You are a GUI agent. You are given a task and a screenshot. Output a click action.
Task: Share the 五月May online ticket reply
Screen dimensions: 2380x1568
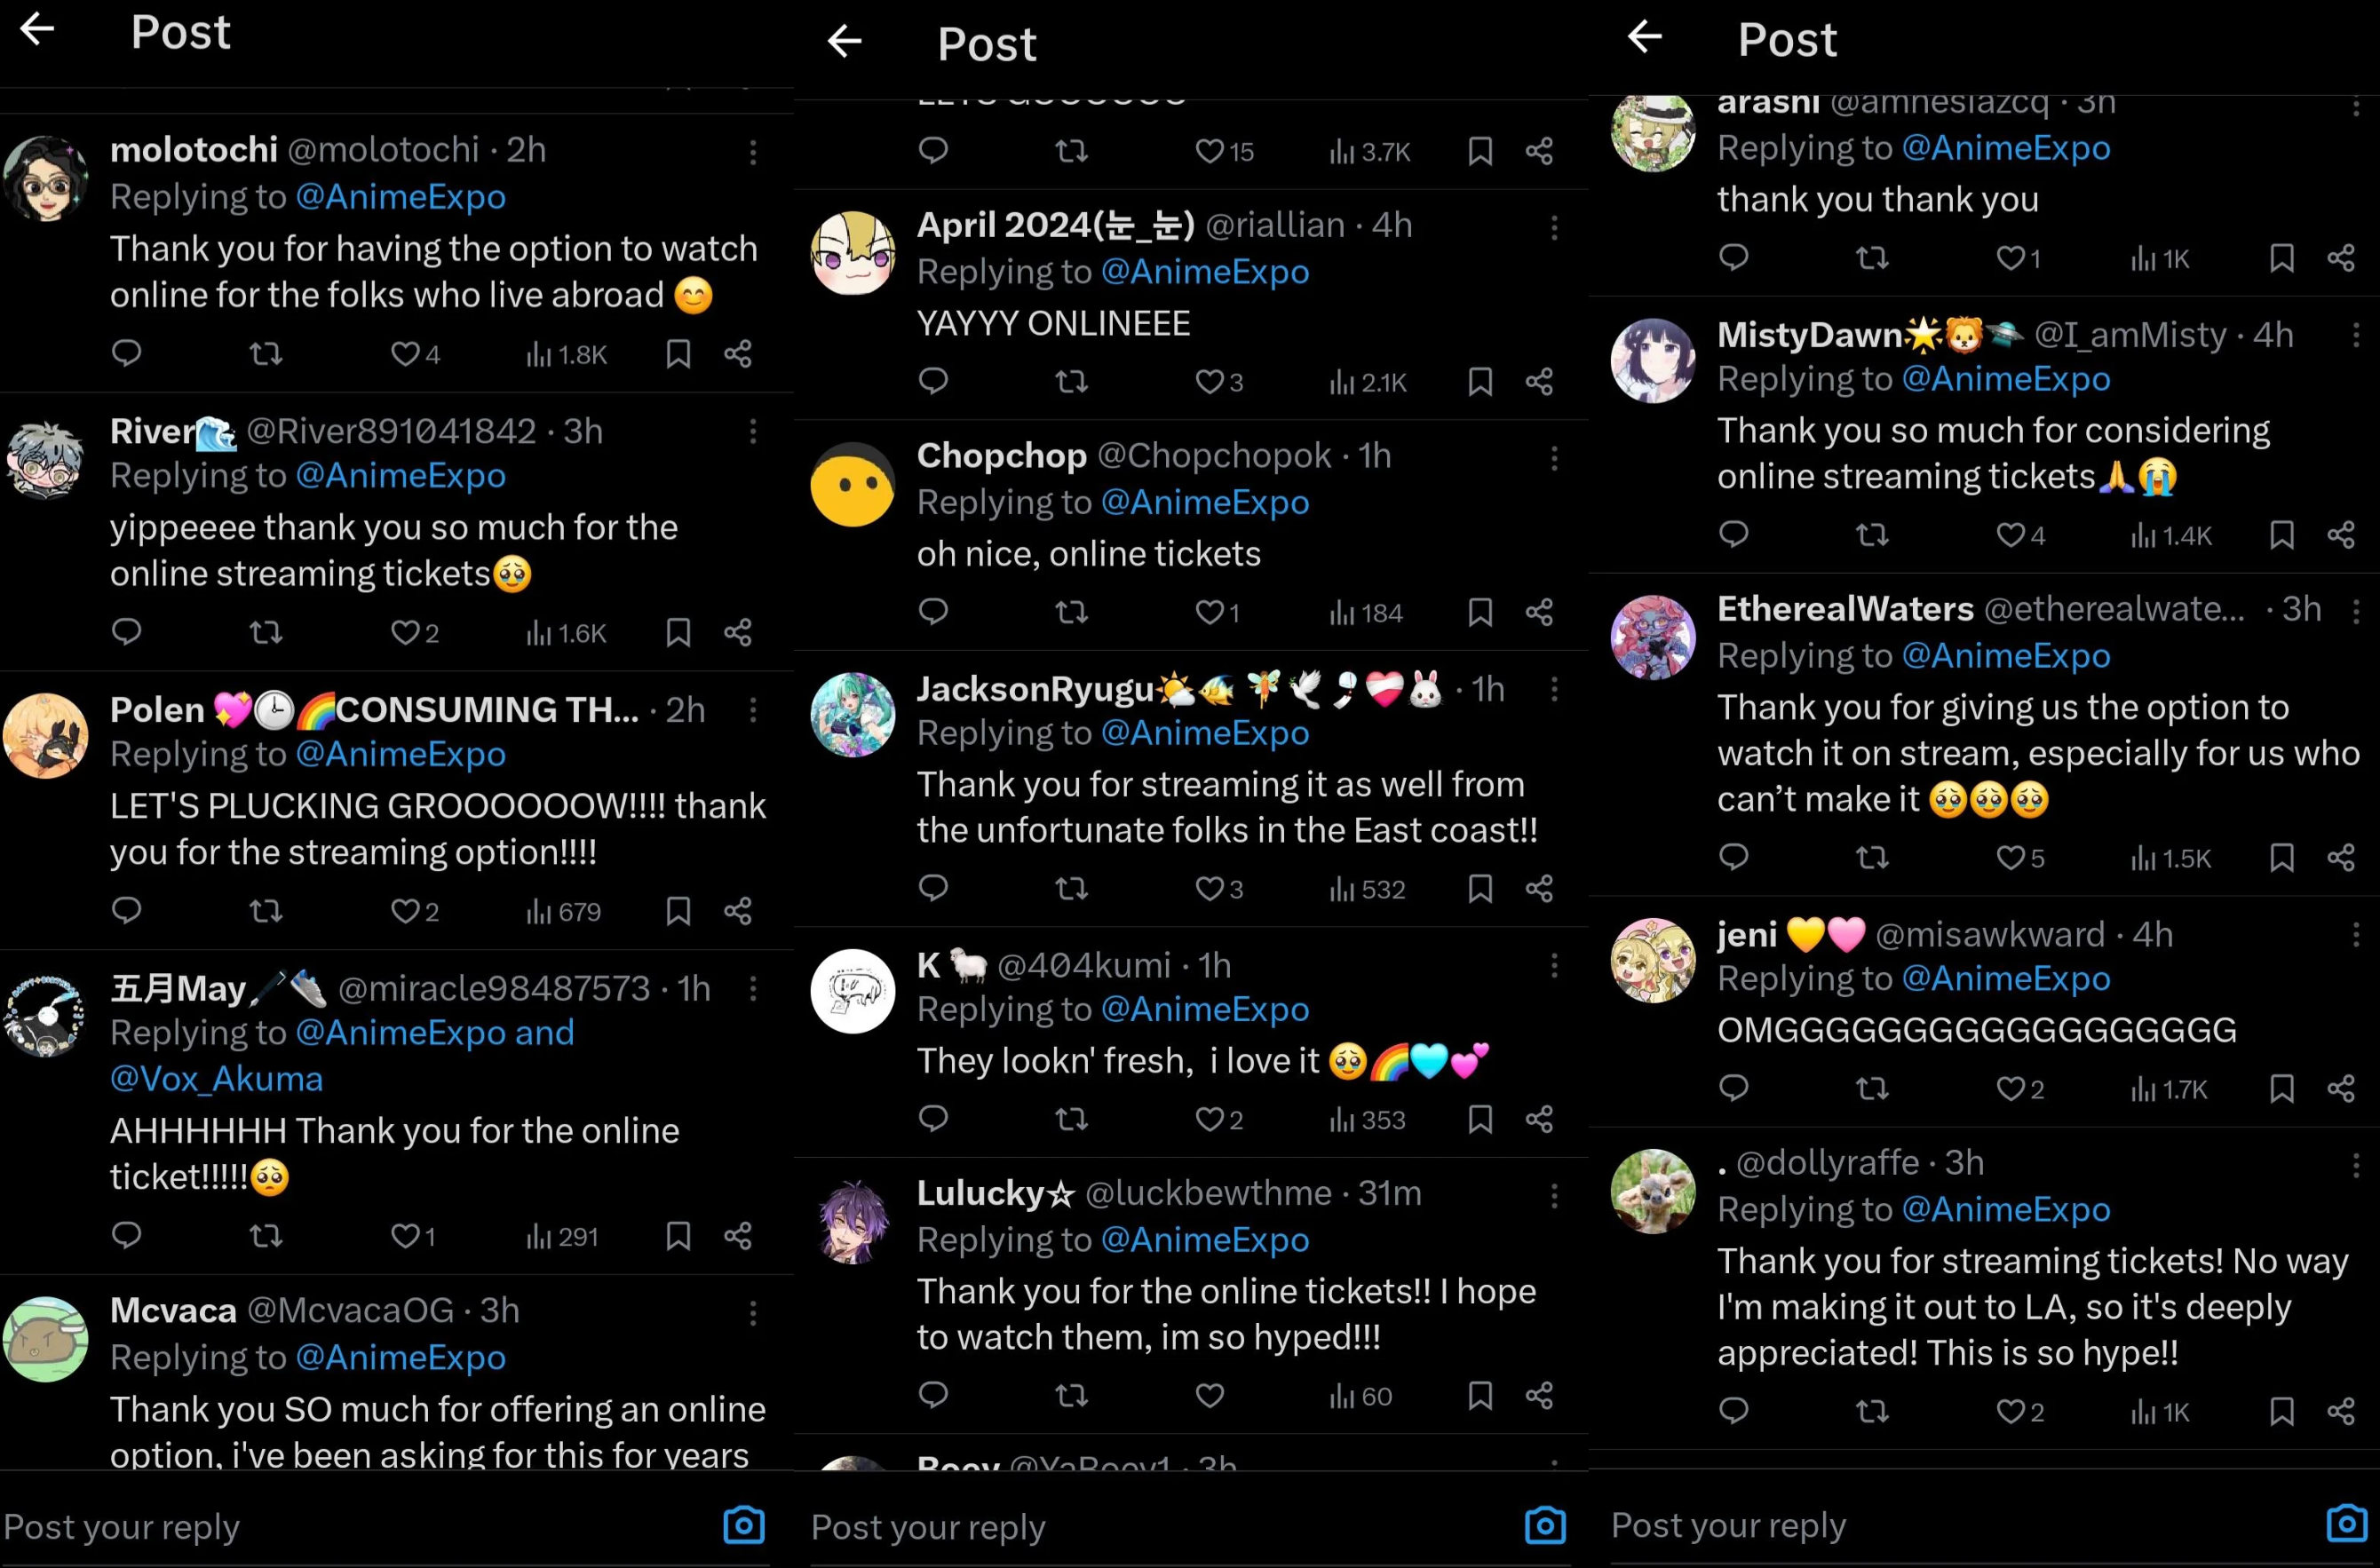[738, 1236]
